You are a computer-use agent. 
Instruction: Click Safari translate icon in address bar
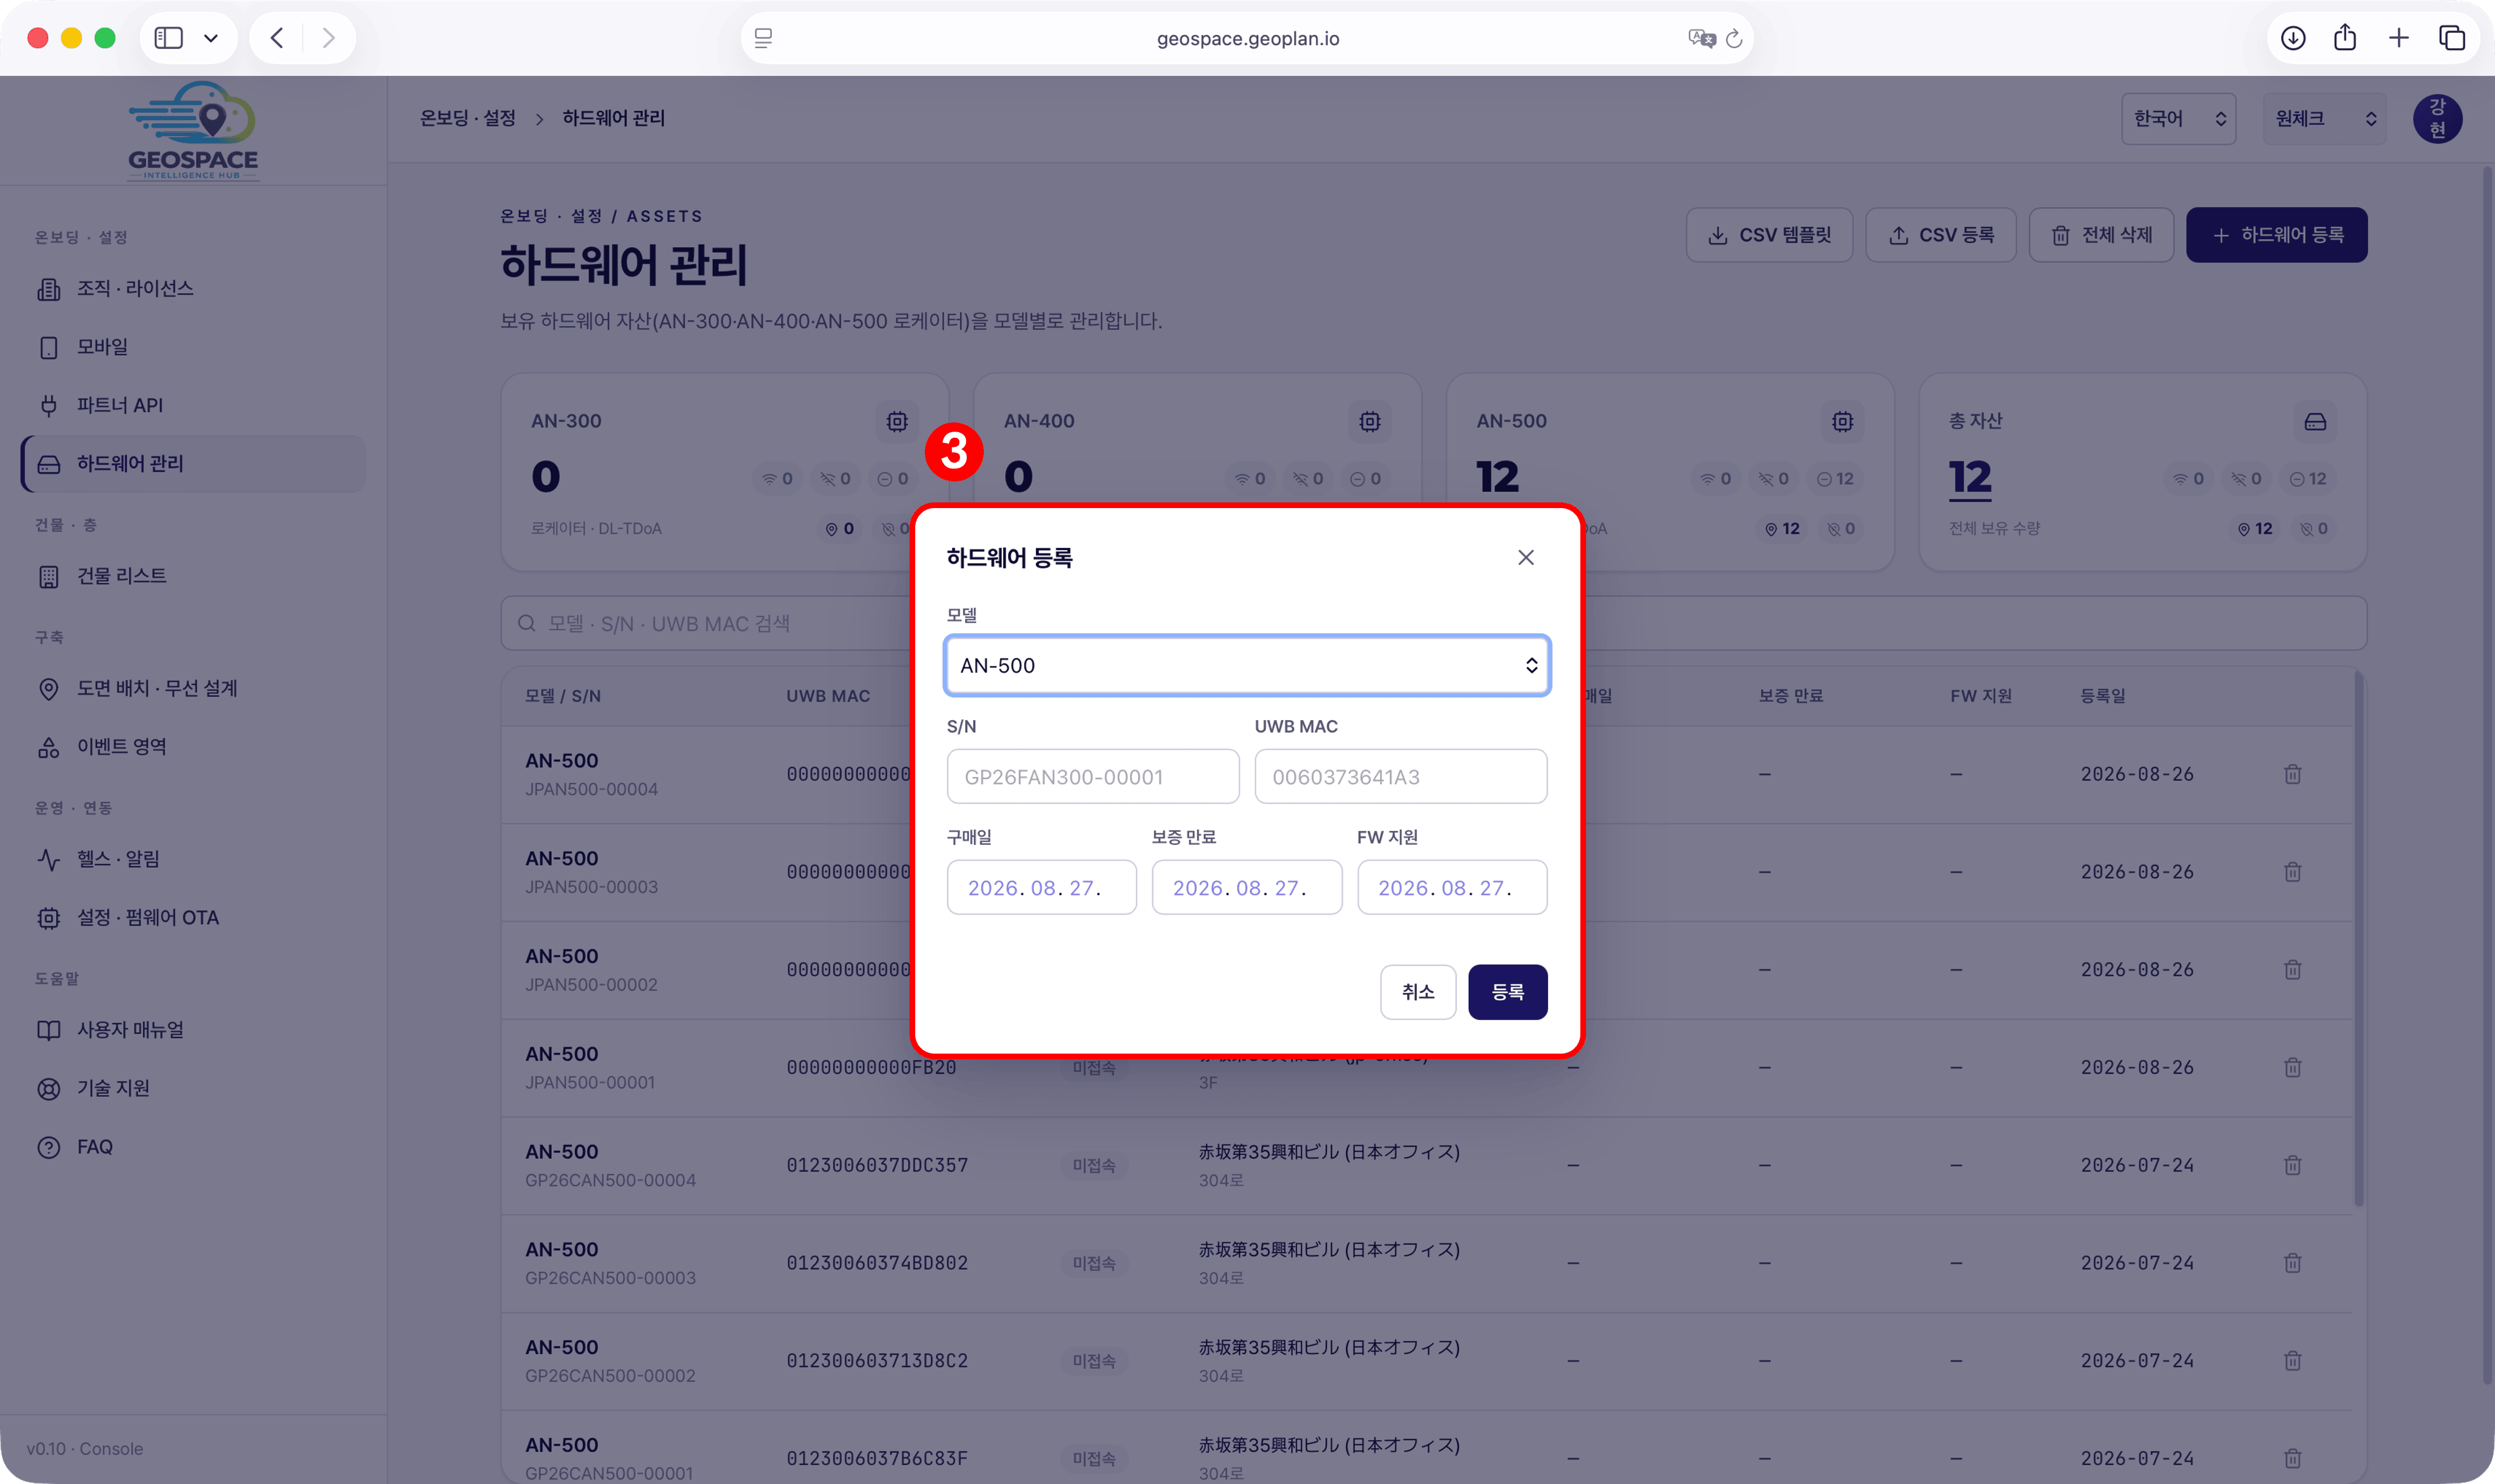pos(1701,38)
